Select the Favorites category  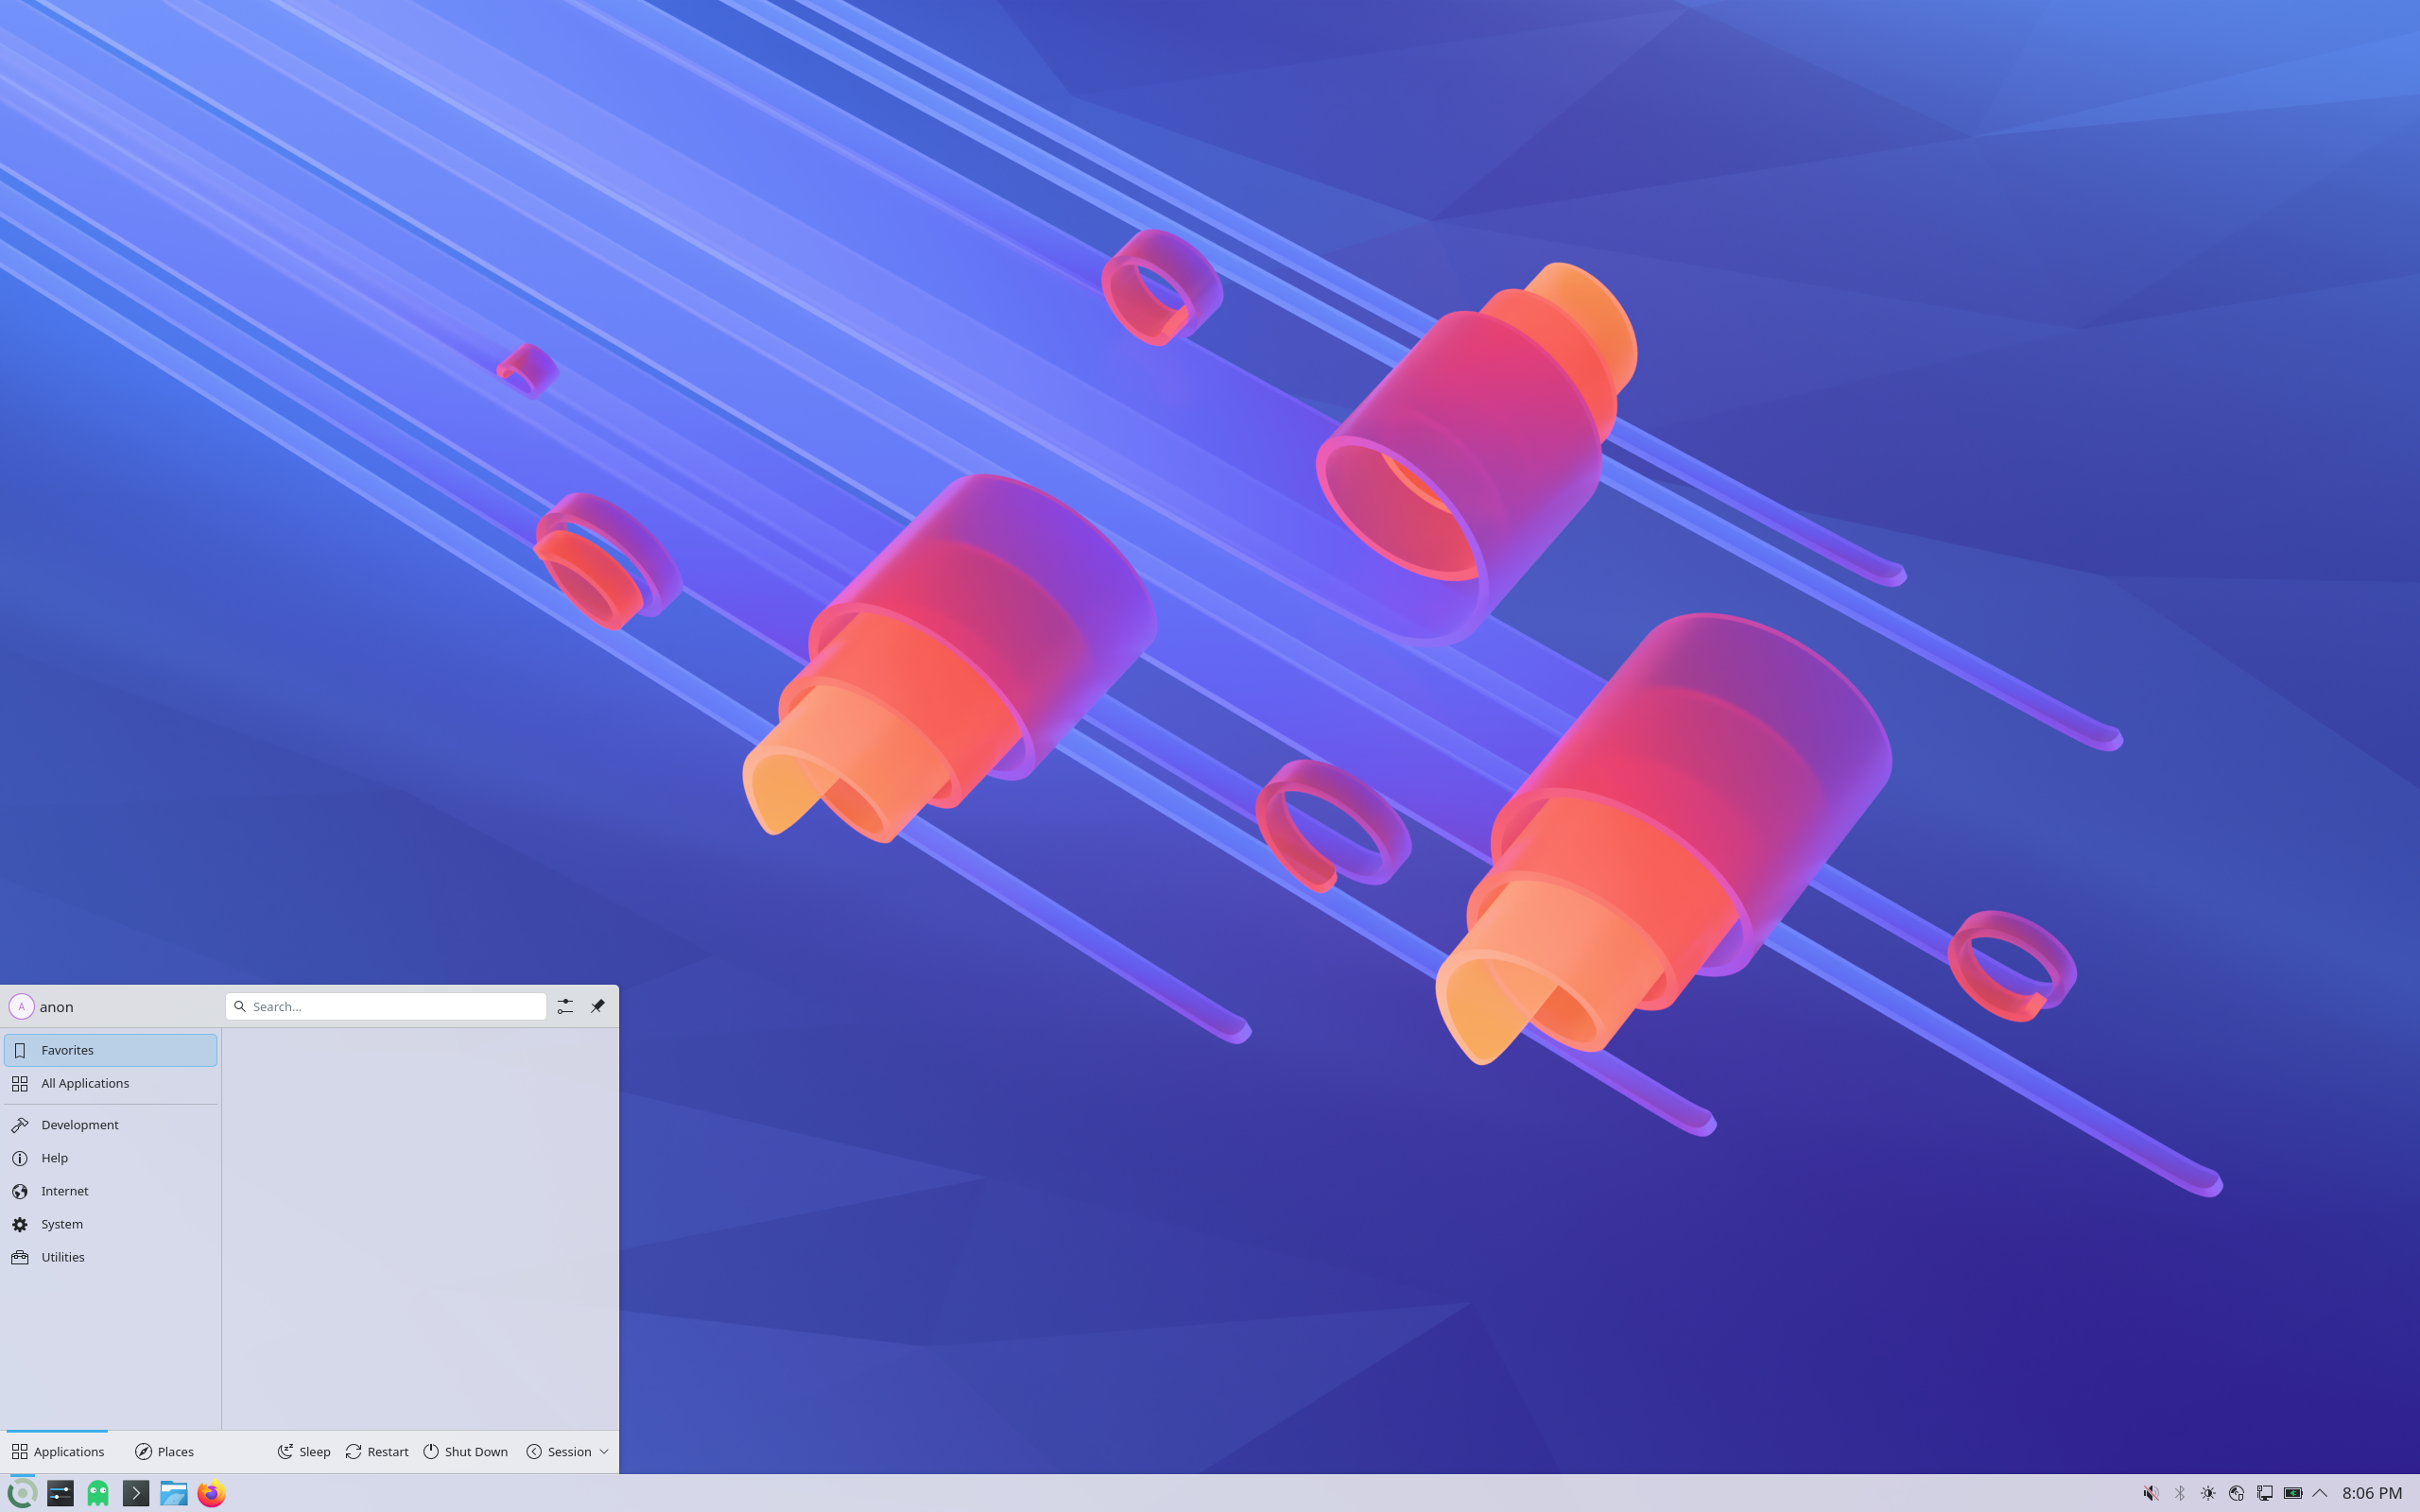[x=110, y=1050]
